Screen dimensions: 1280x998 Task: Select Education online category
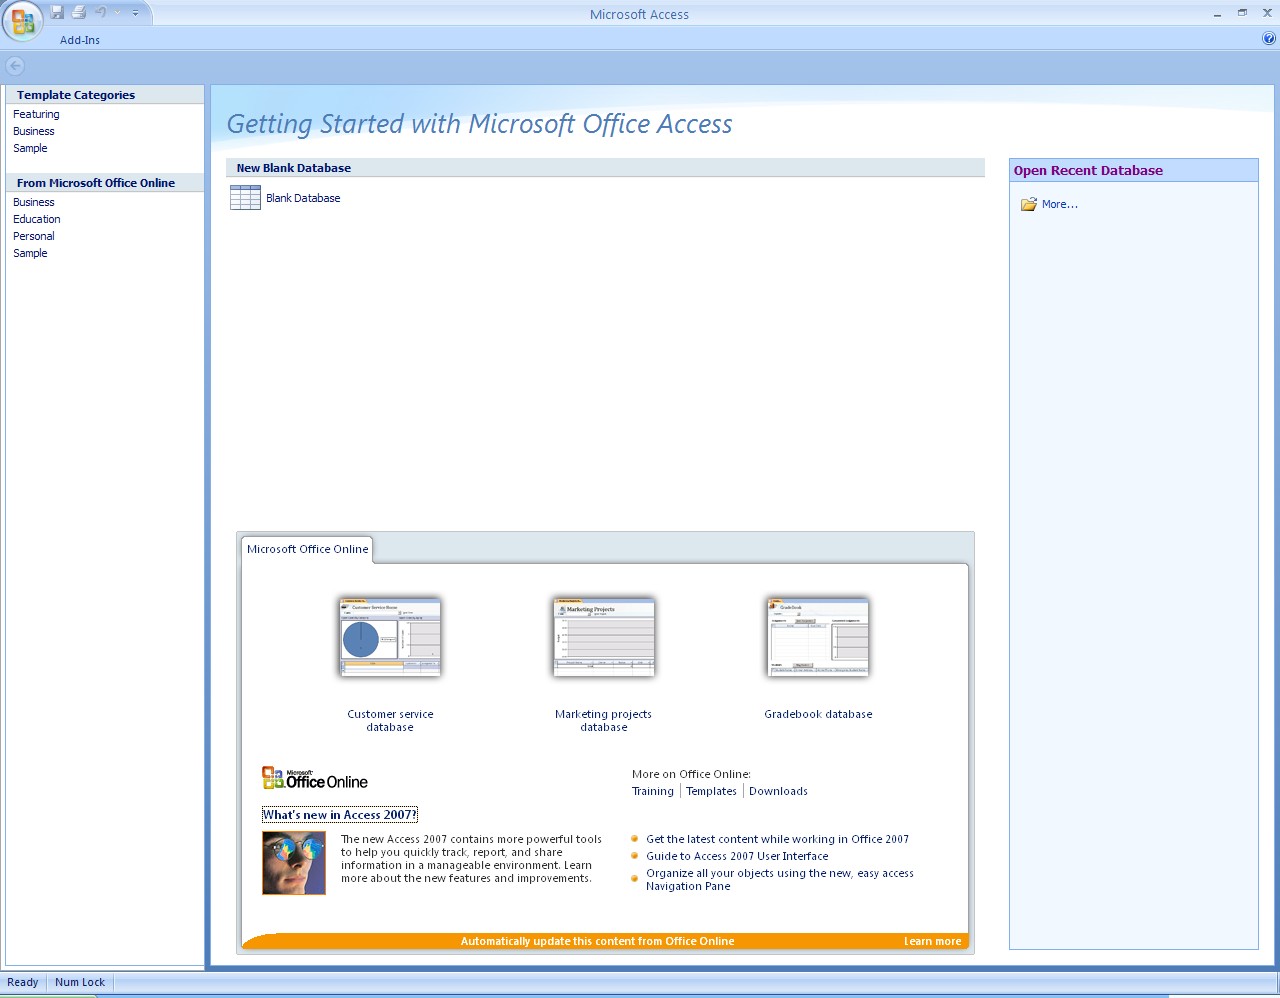pyautogui.click(x=37, y=219)
